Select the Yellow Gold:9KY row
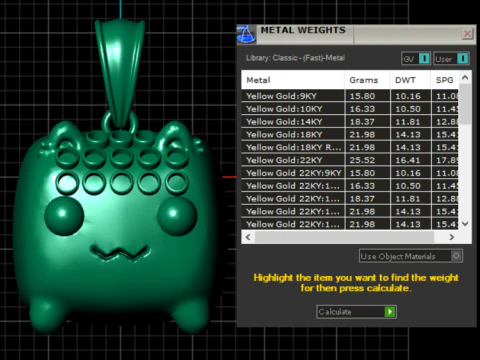This screenshot has width=480, height=360. click(350, 96)
